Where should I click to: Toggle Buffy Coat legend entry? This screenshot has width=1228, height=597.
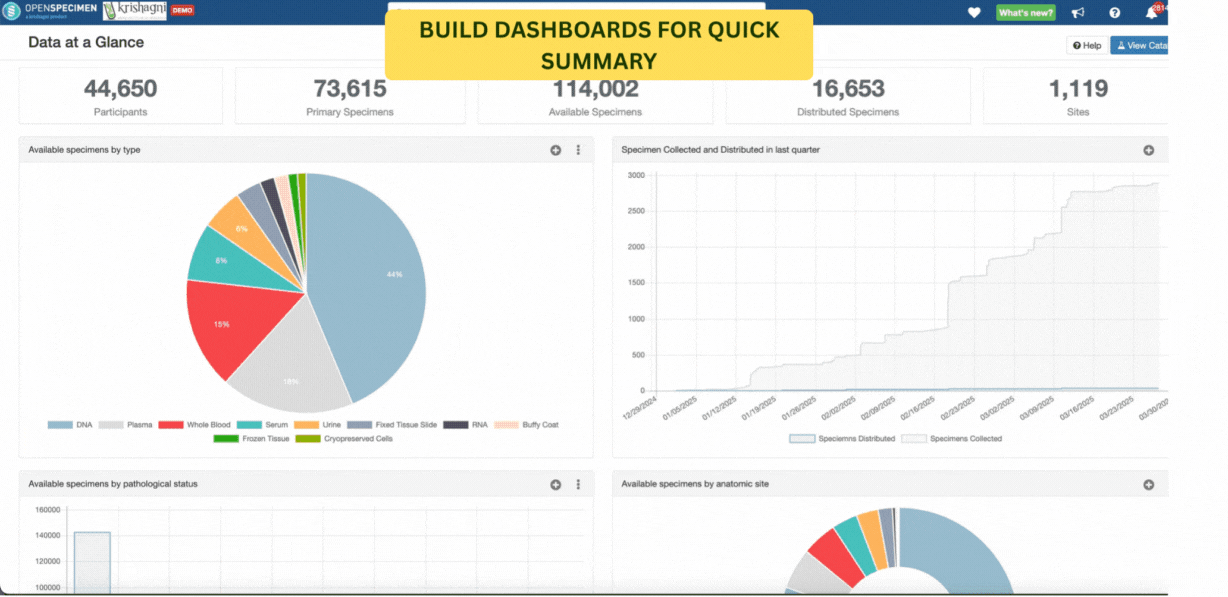point(527,425)
